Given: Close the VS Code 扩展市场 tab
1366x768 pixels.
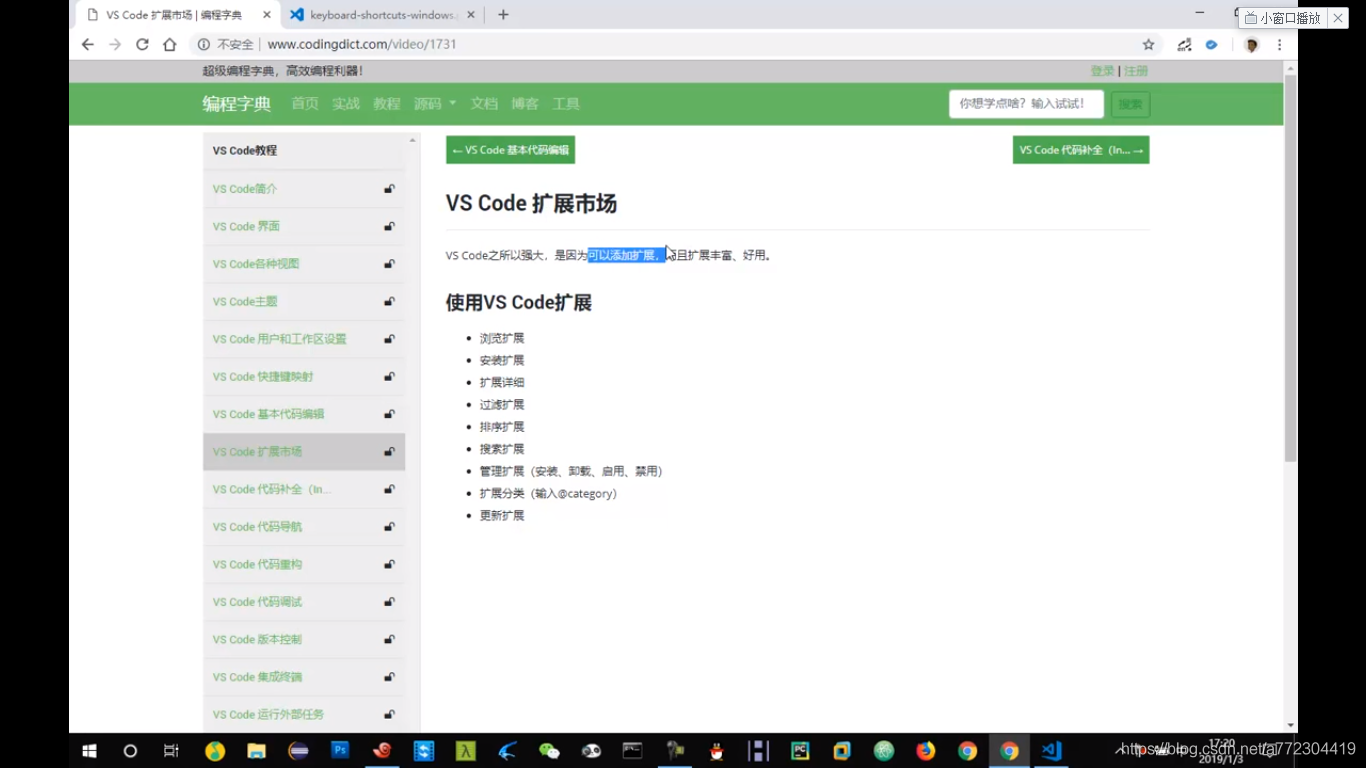Looking at the screenshot, I should [x=266, y=15].
